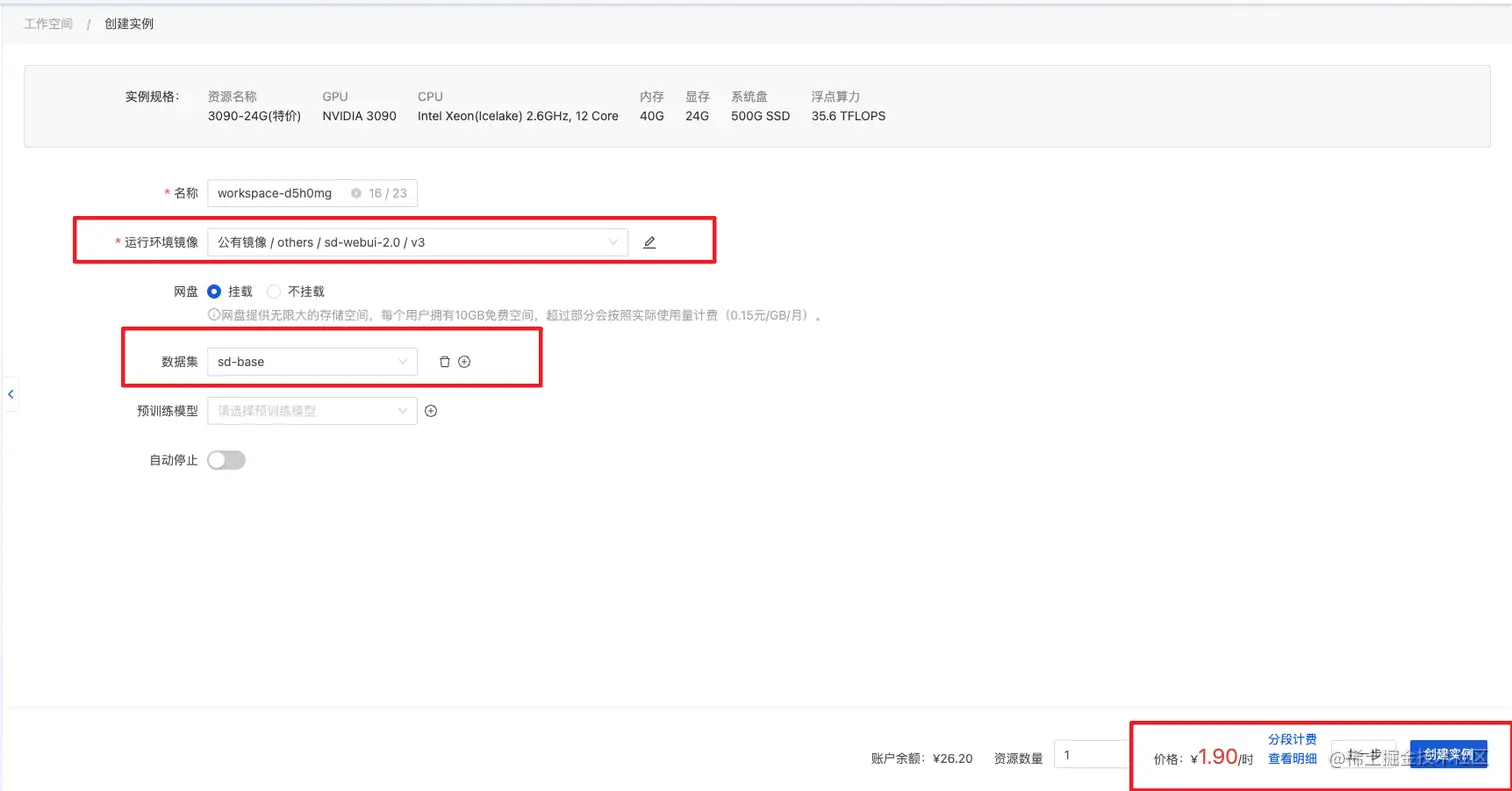Click the 资源数量 input field
This screenshot has width=1512, height=791.
(x=1093, y=755)
